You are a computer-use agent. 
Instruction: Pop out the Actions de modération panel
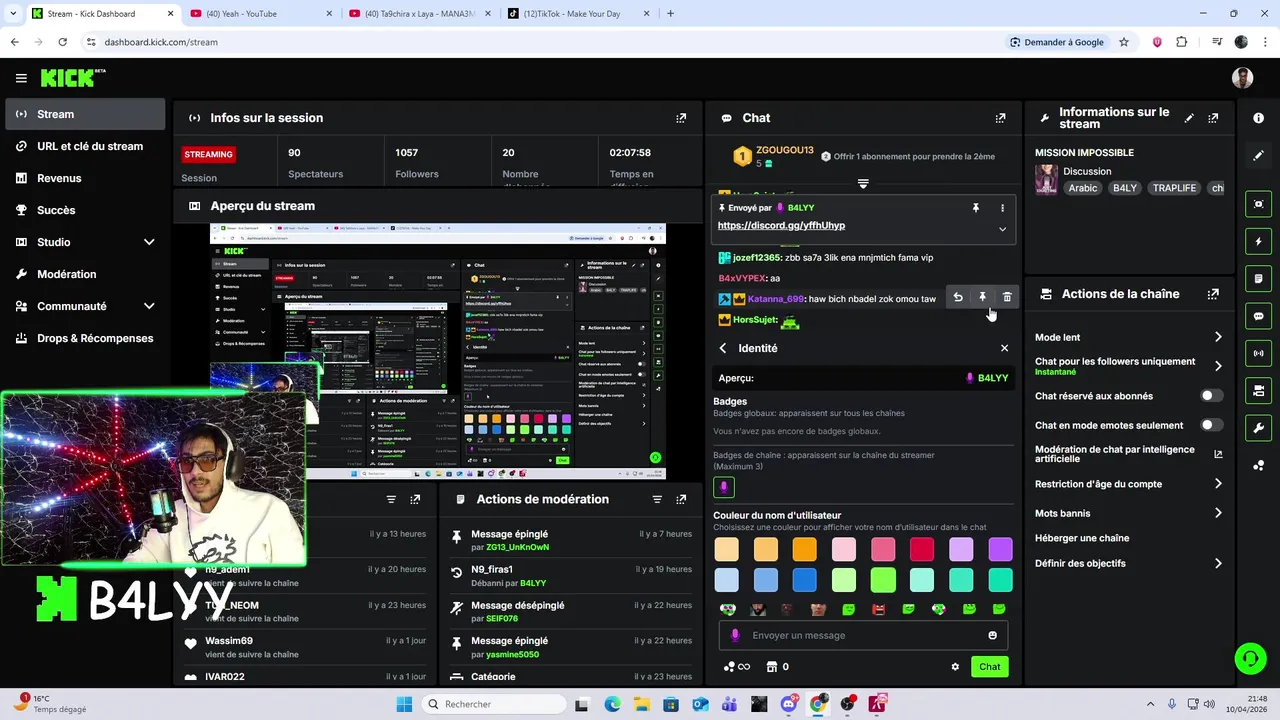681,499
